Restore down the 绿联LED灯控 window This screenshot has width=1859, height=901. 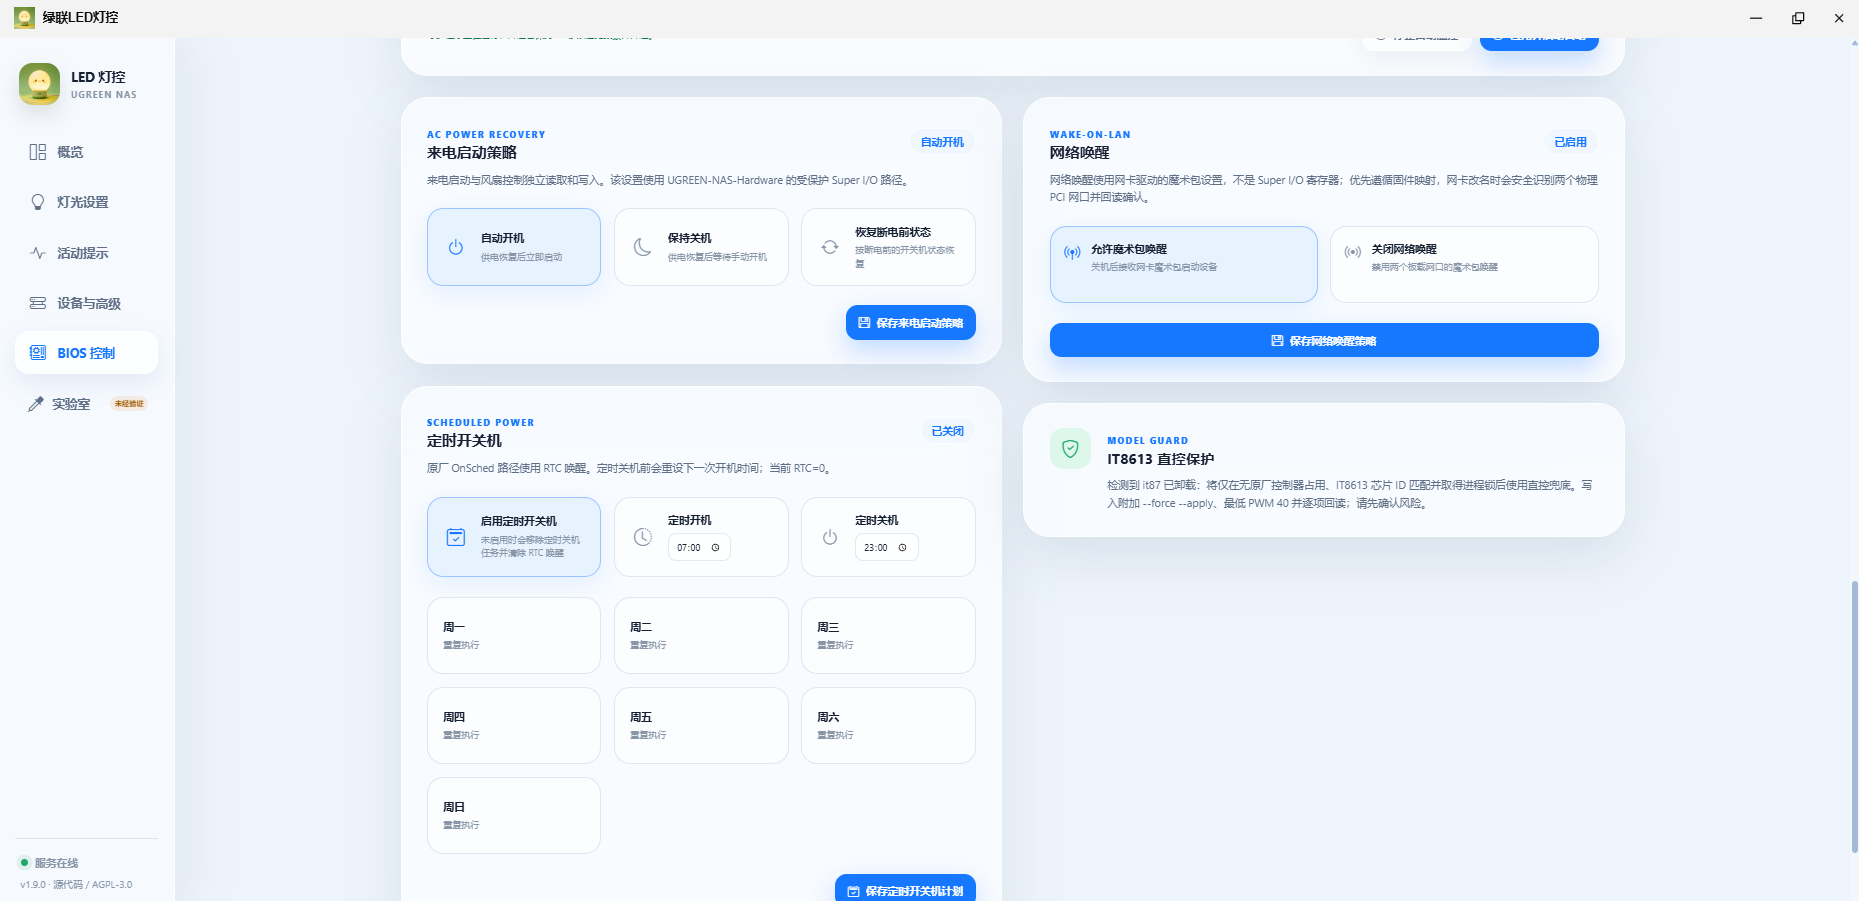pos(1798,17)
